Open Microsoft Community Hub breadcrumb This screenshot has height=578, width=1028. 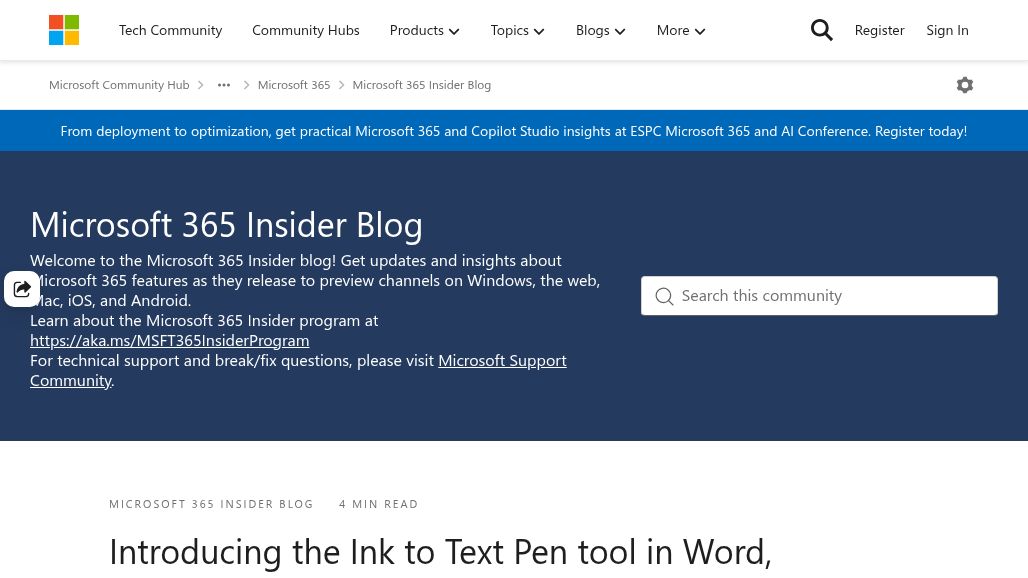pyautogui.click(x=119, y=85)
